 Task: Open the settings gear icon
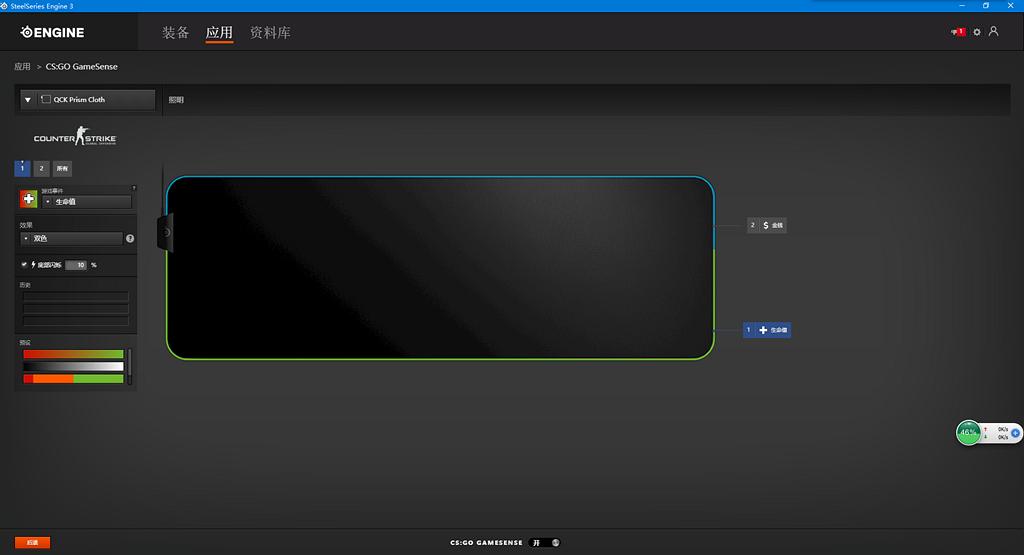click(x=977, y=31)
